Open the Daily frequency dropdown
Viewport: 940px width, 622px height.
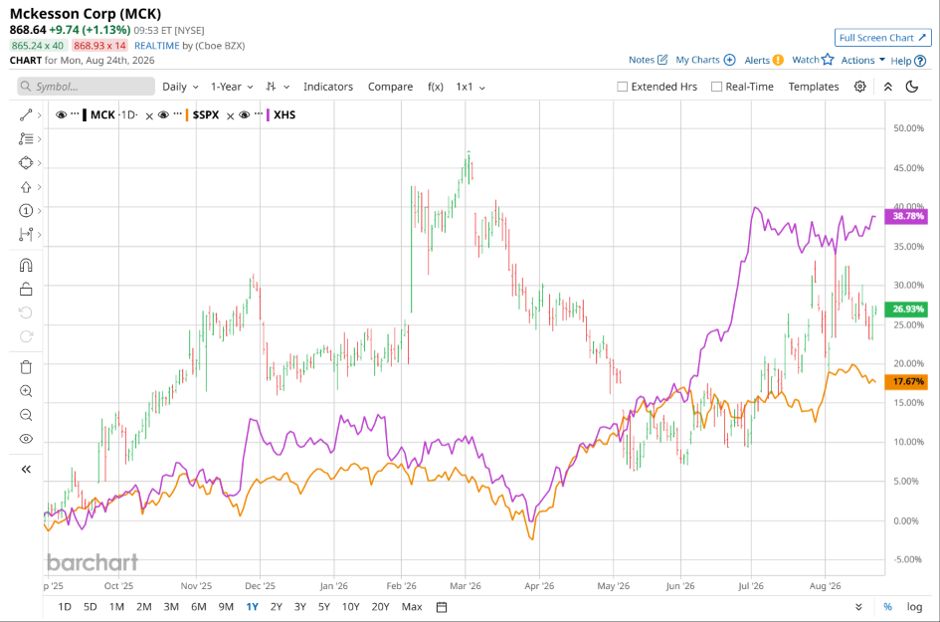pos(180,87)
